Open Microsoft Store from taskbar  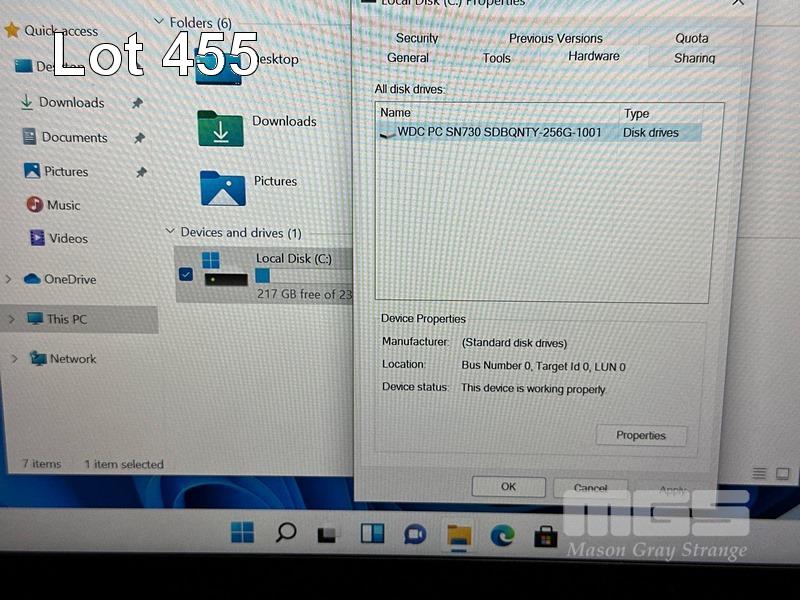545,536
